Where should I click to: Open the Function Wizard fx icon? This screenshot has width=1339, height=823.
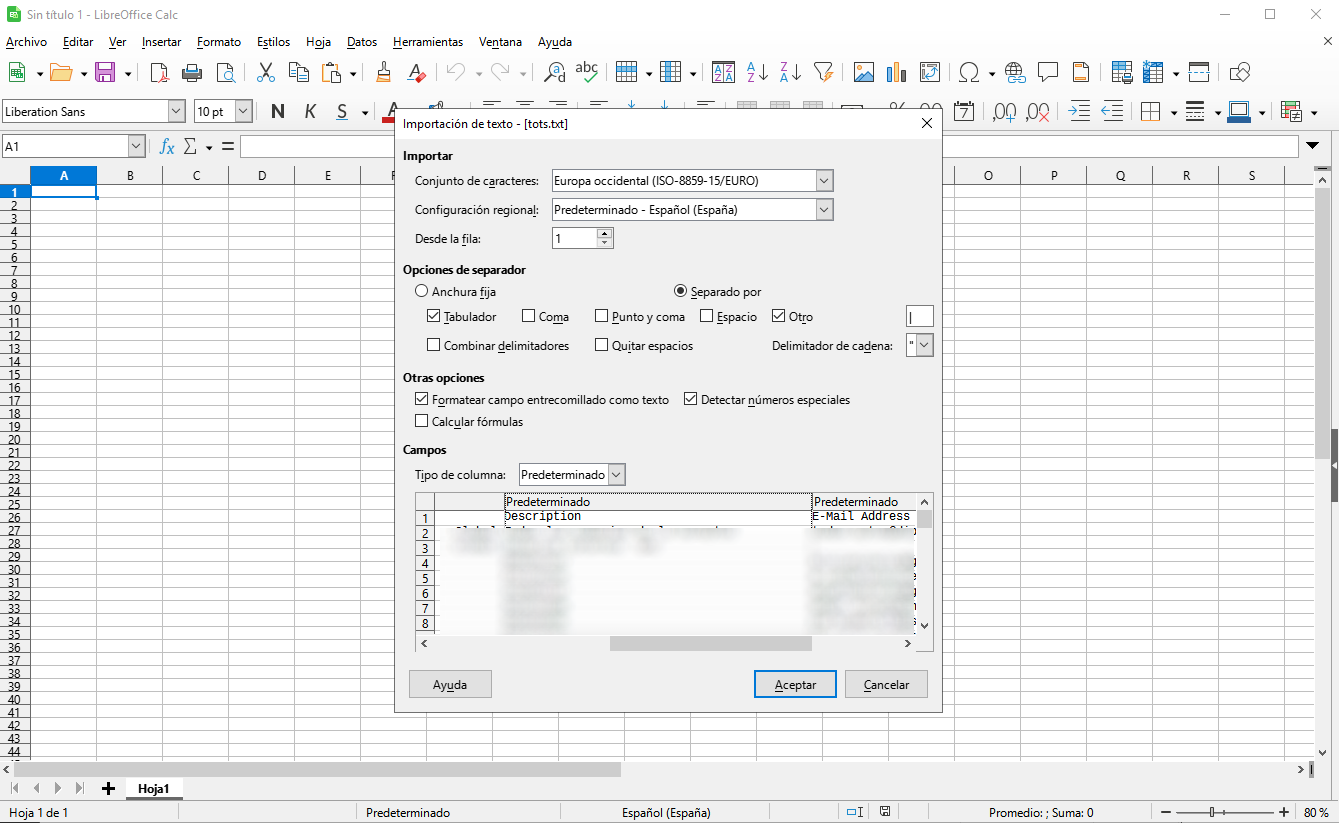coord(167,147)
